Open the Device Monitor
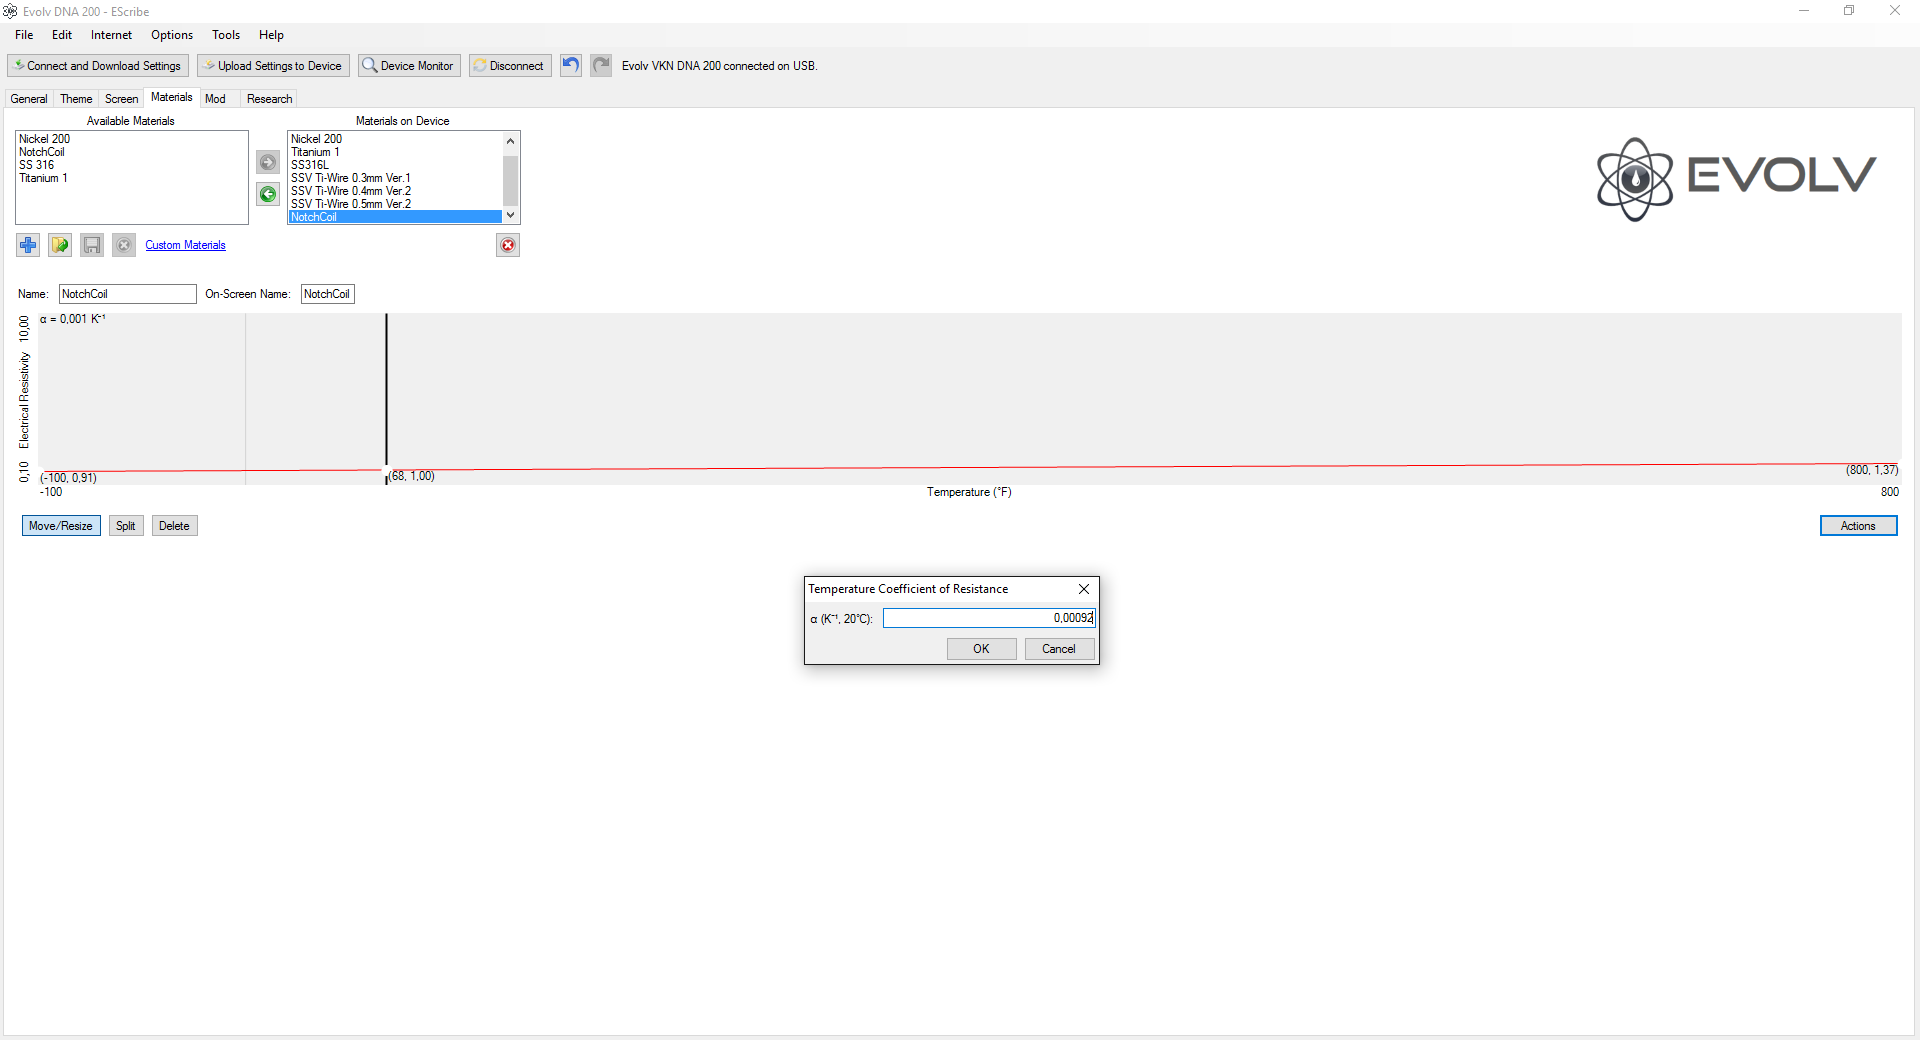 tap(410, 66)
